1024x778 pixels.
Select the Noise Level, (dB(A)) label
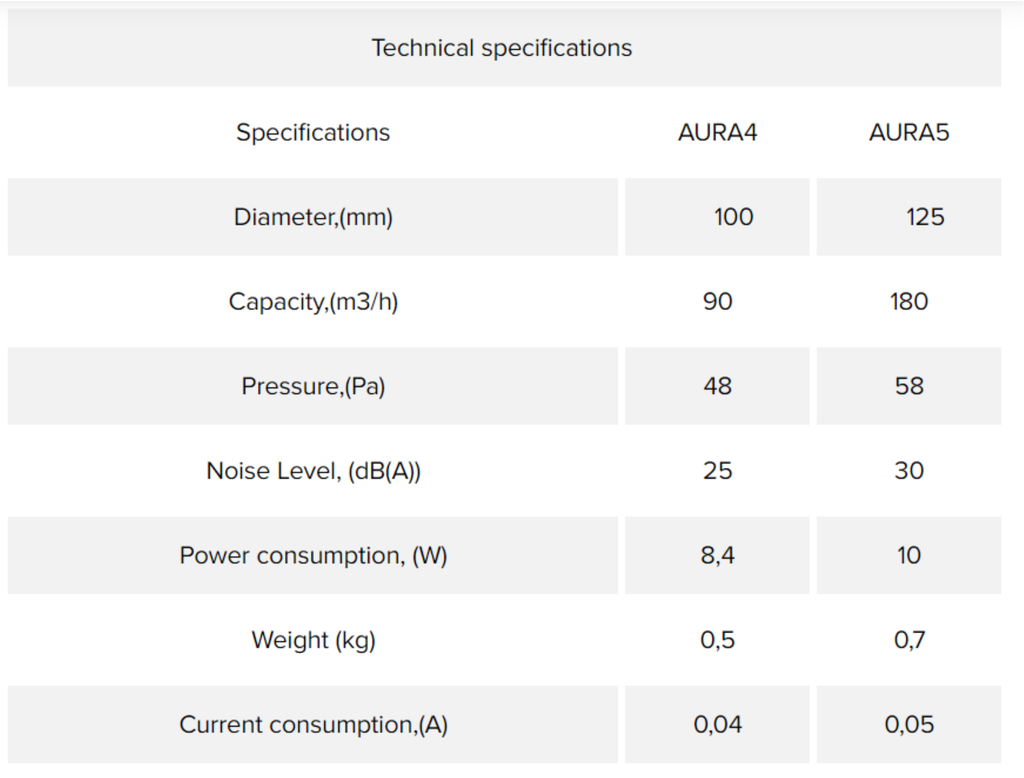pos(313,471)
